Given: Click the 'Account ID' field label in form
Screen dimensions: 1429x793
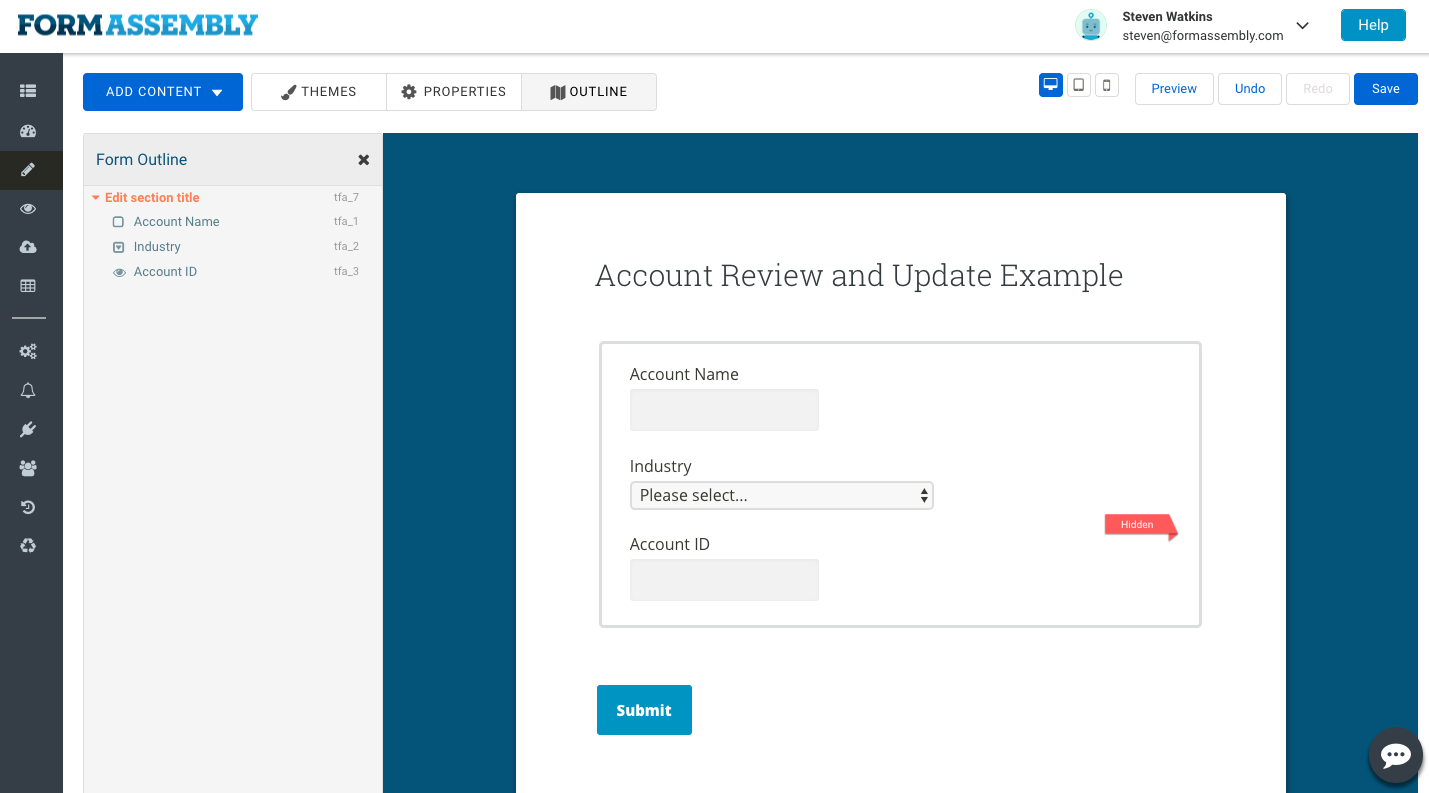Looking at the screenshot, I should point(670,544).
